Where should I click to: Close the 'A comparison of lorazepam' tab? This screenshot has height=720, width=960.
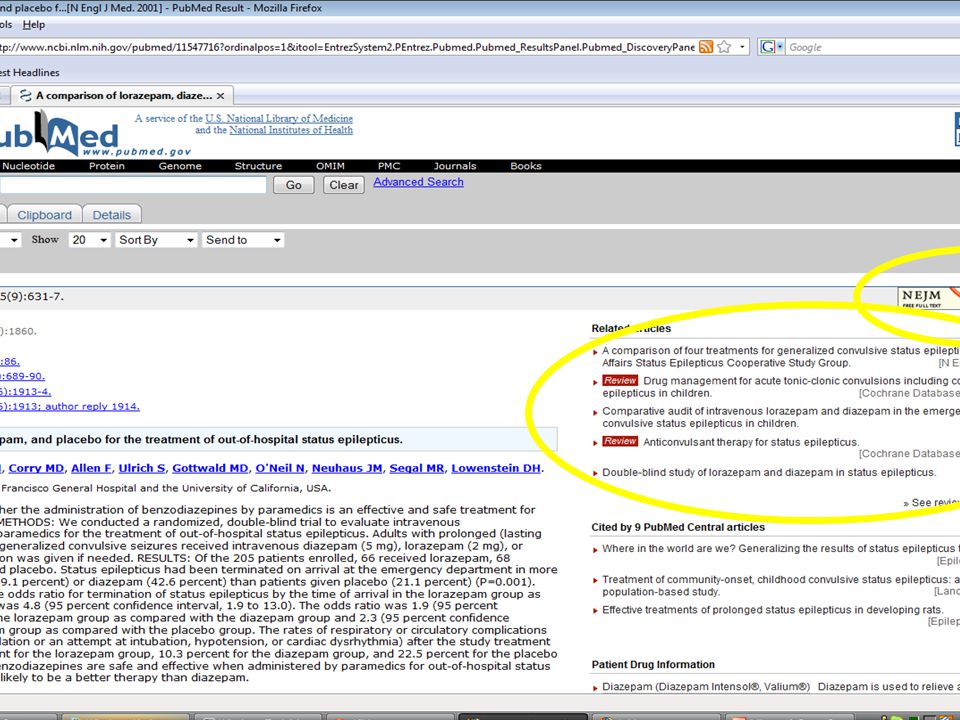coord(220,96)
